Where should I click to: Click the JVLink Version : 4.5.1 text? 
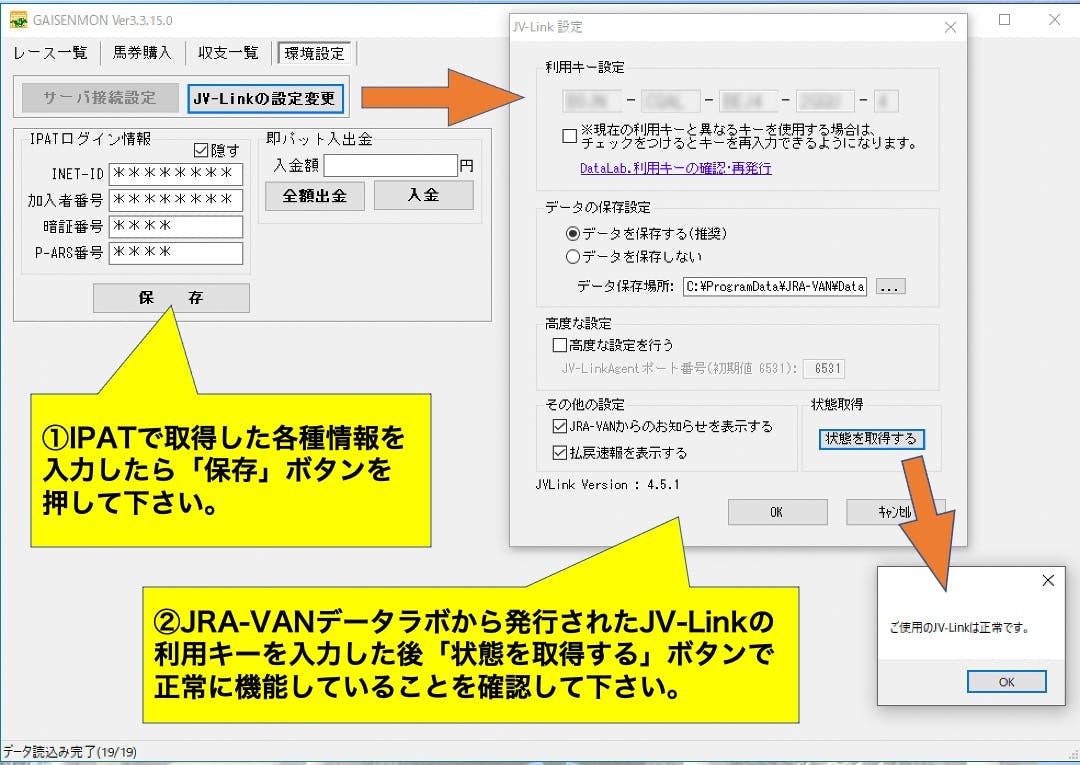tap(608, 484)
